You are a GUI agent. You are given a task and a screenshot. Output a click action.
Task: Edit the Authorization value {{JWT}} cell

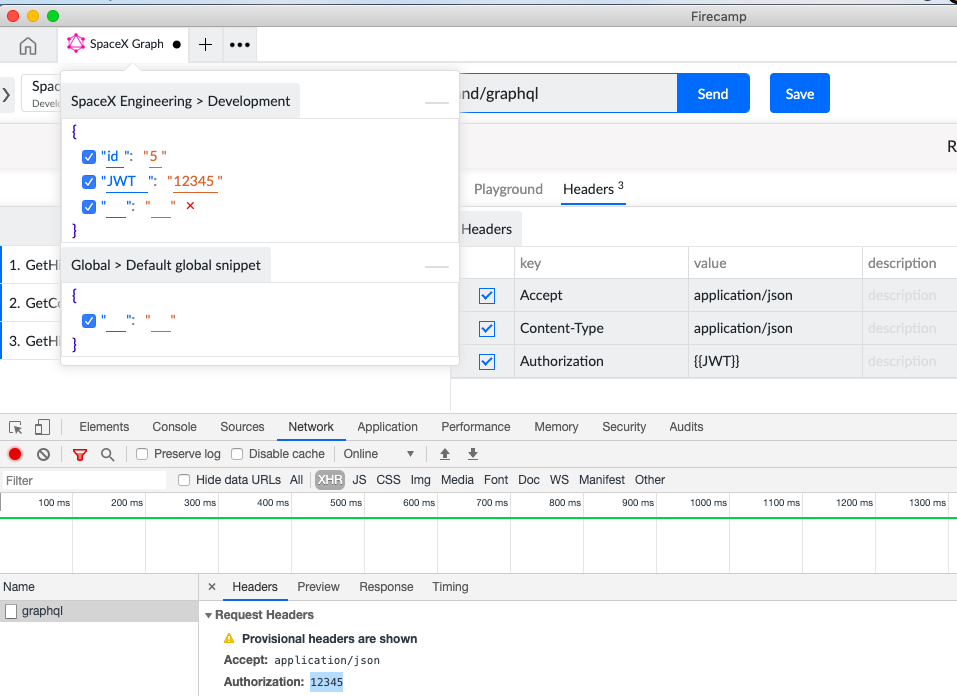[x=775, y=361]
